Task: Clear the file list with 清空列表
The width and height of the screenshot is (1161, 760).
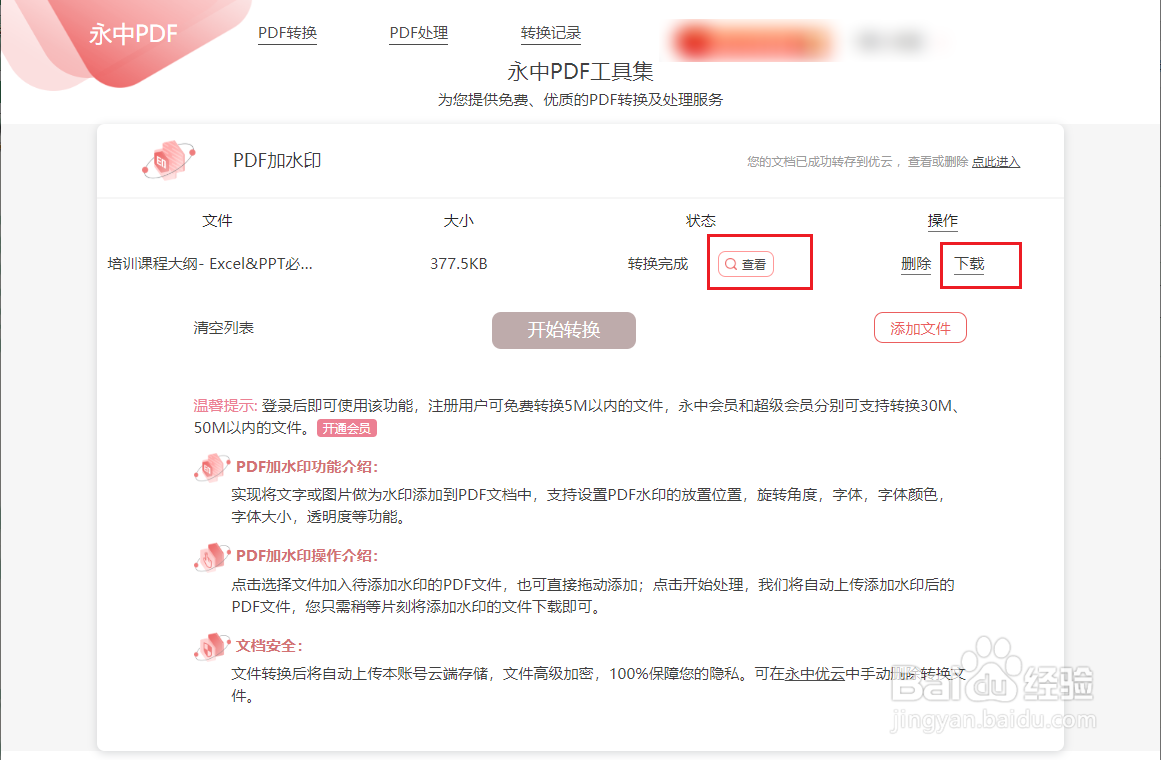Action: pyautogui.click(x=224, y=327)
